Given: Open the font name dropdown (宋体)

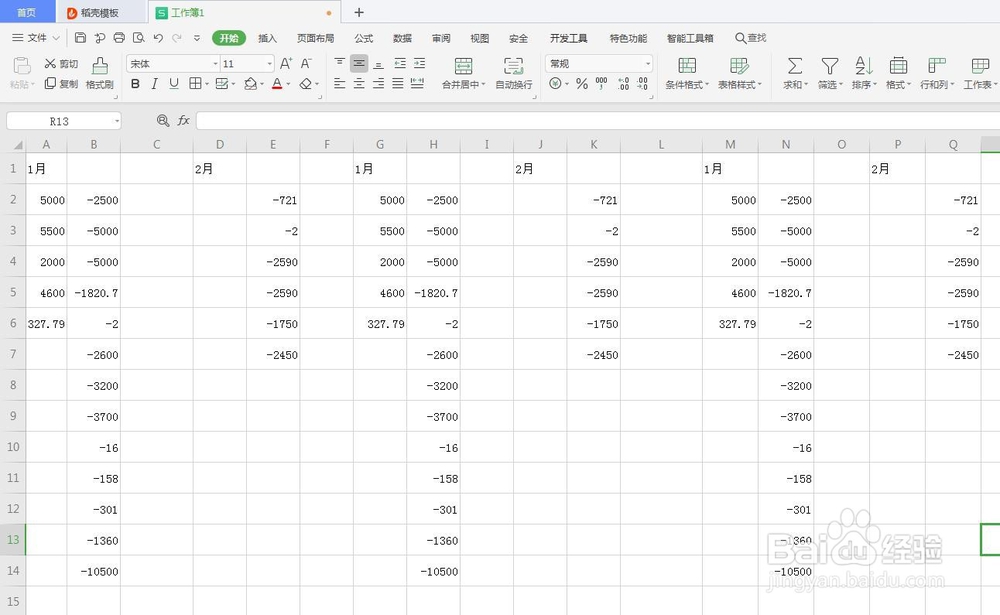Looking at the screenshot, I should (215, 64).
